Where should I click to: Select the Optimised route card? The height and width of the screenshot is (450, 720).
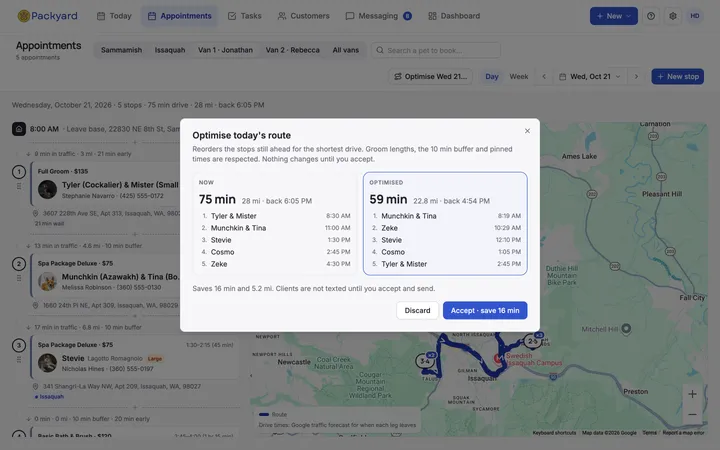(445, 224)
